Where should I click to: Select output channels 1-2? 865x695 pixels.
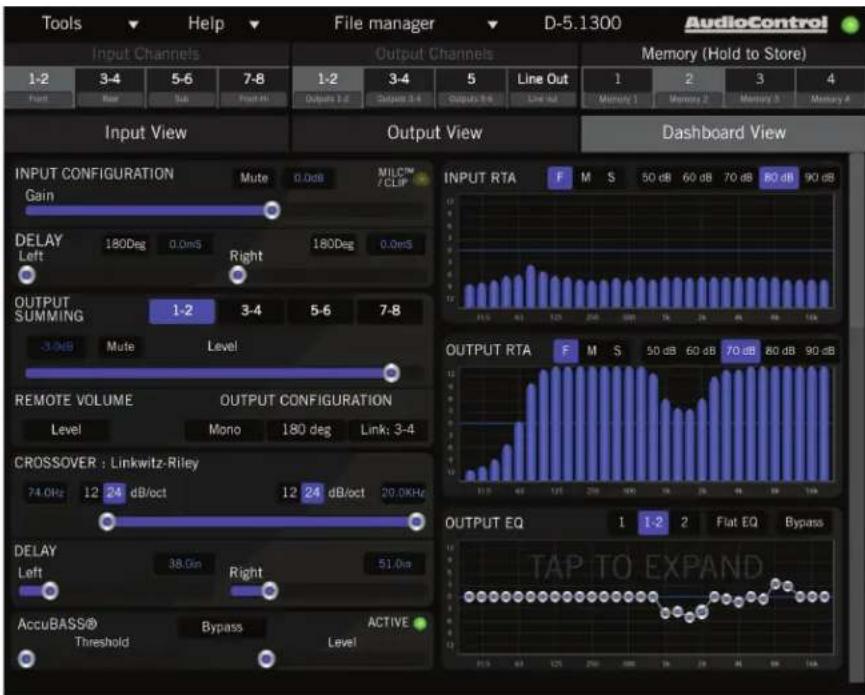pos(328,88)
